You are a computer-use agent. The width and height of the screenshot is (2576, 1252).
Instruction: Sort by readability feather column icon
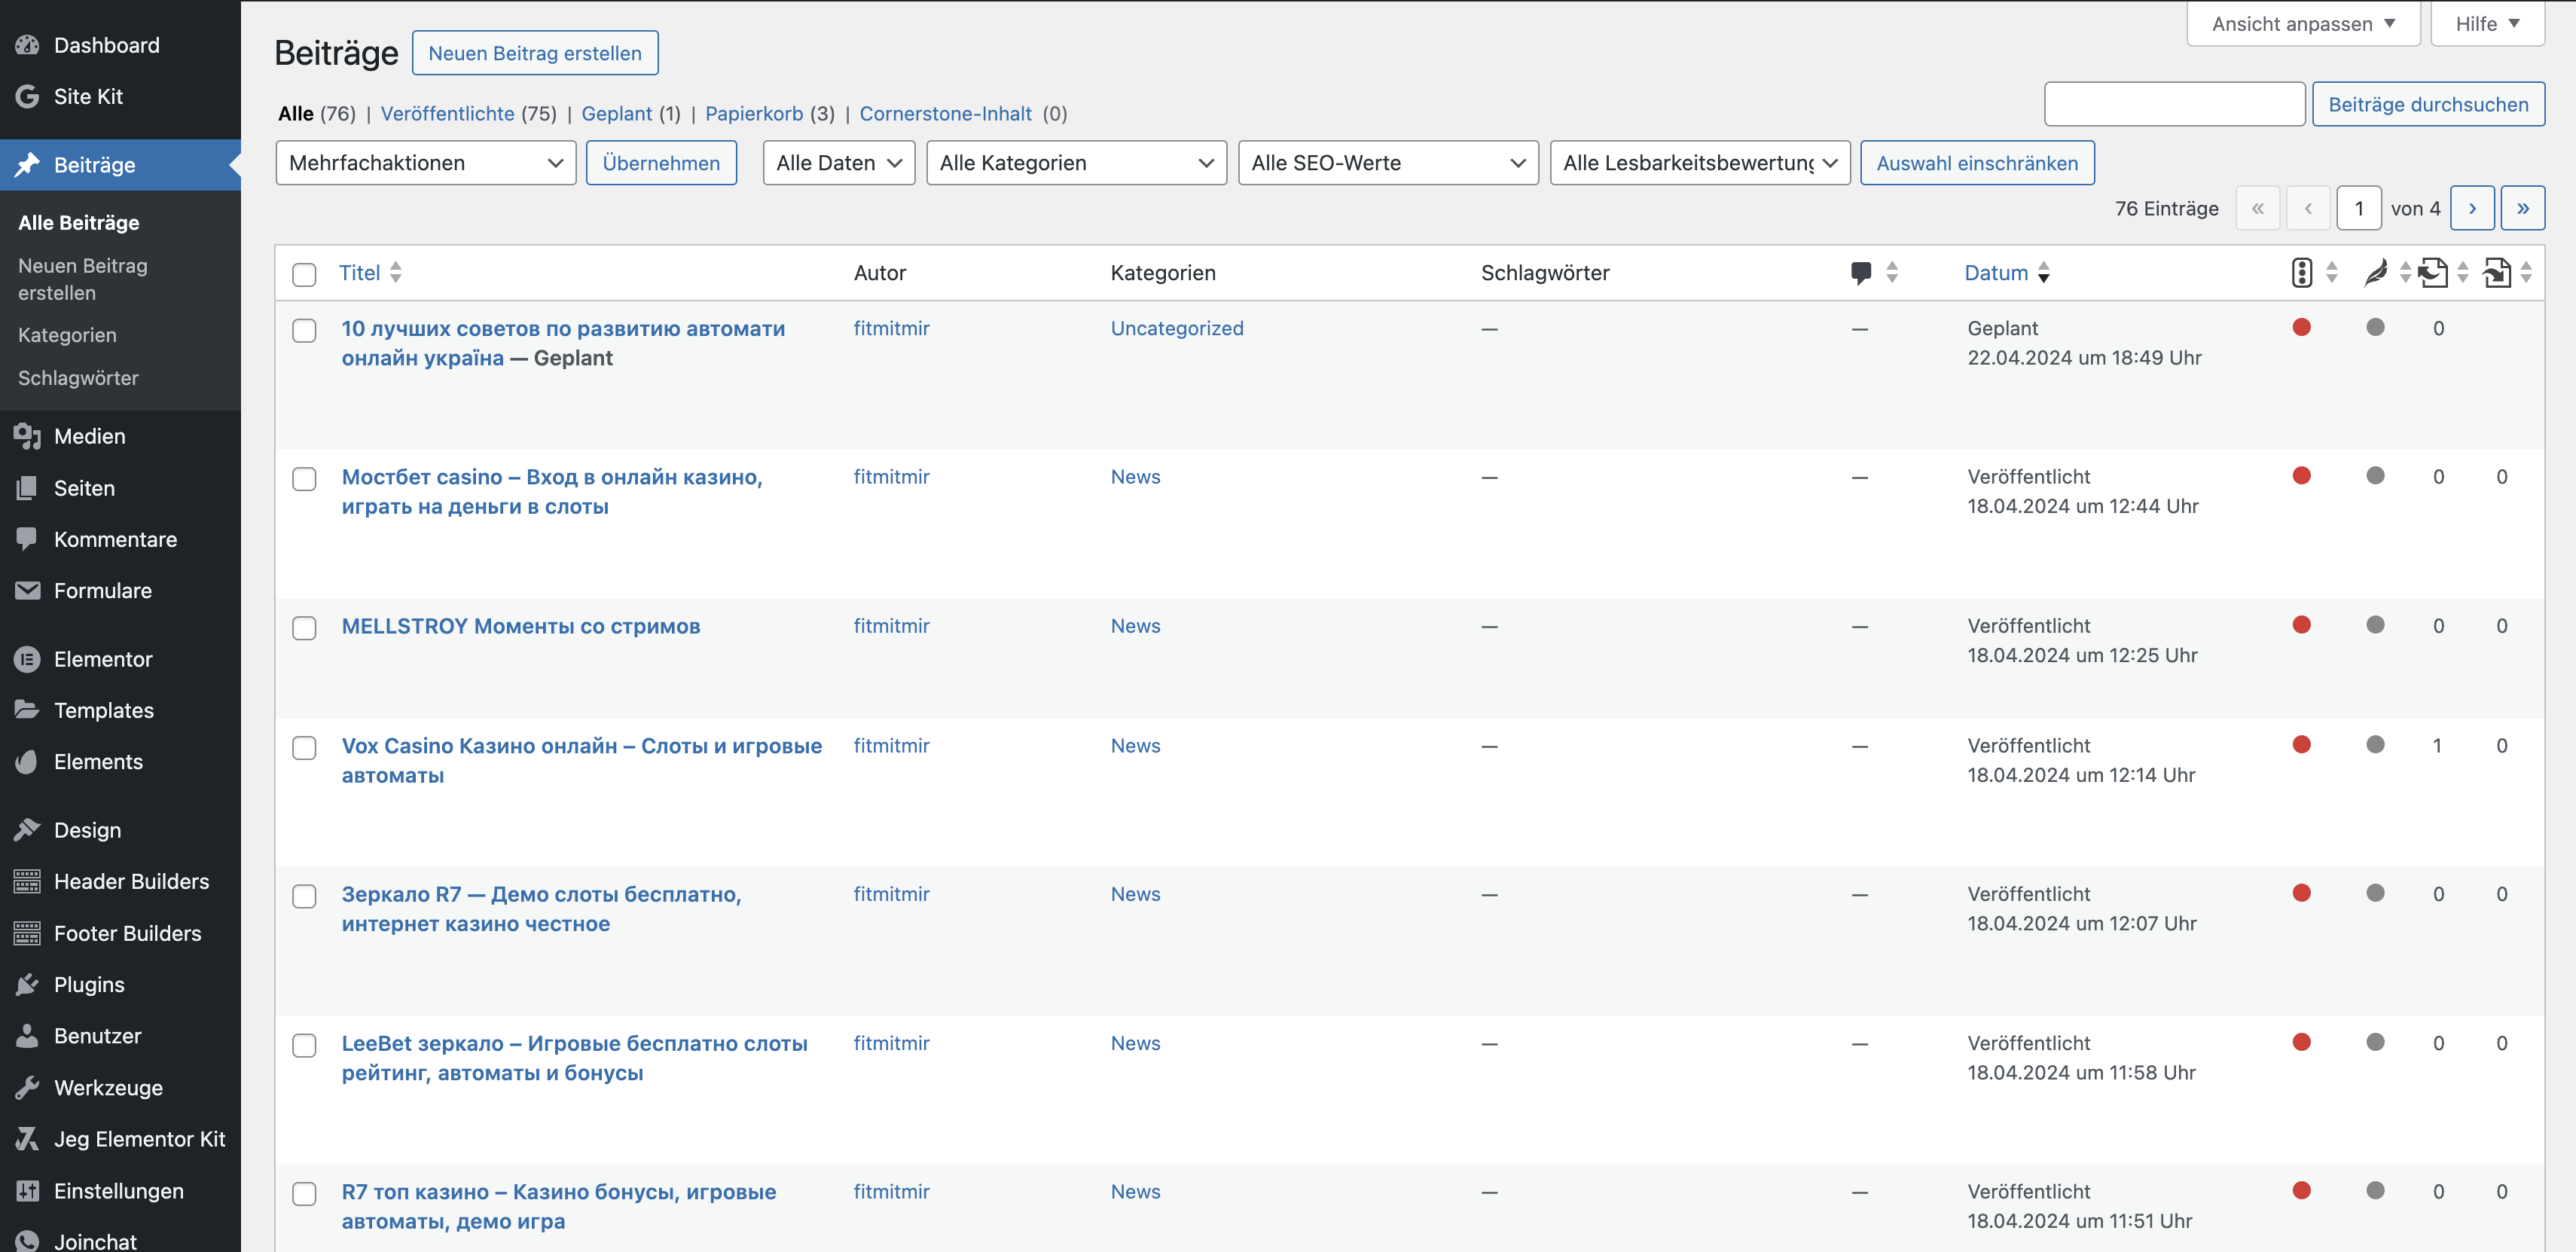[x=2375, y=272]
